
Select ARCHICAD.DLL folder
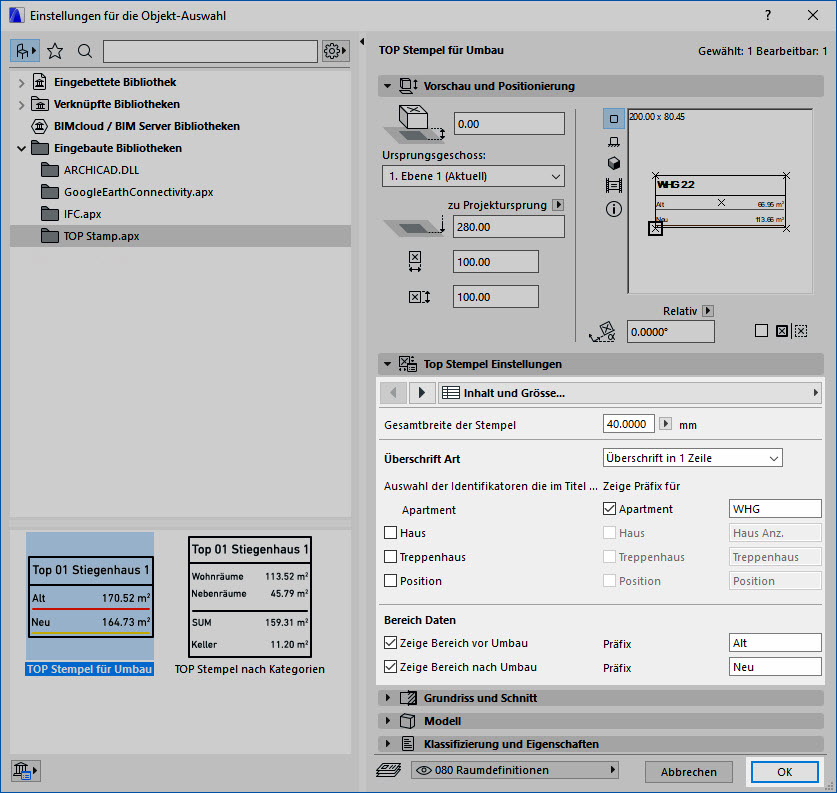coord(101,170)
